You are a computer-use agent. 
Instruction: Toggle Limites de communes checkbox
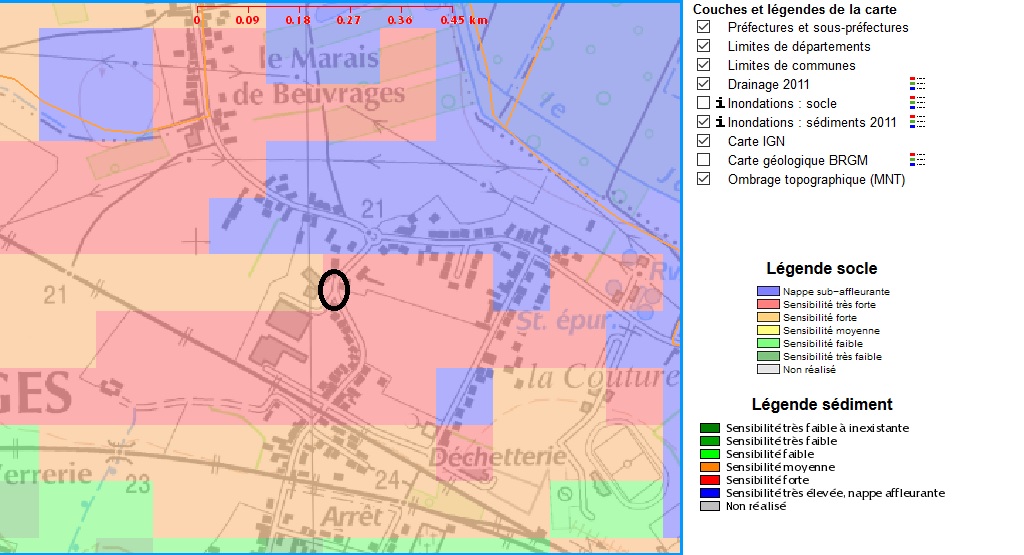[x=703, y=65]
